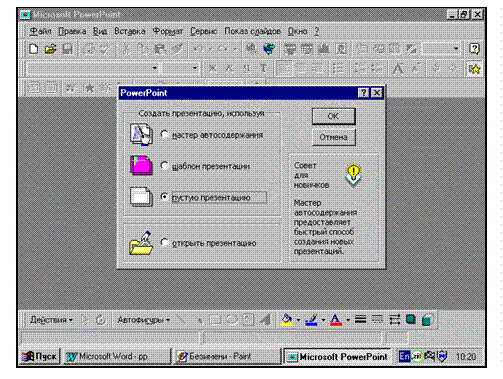Click the Отмена cancel button
This screenshot has height=379, width=503.
coord(333,137)
